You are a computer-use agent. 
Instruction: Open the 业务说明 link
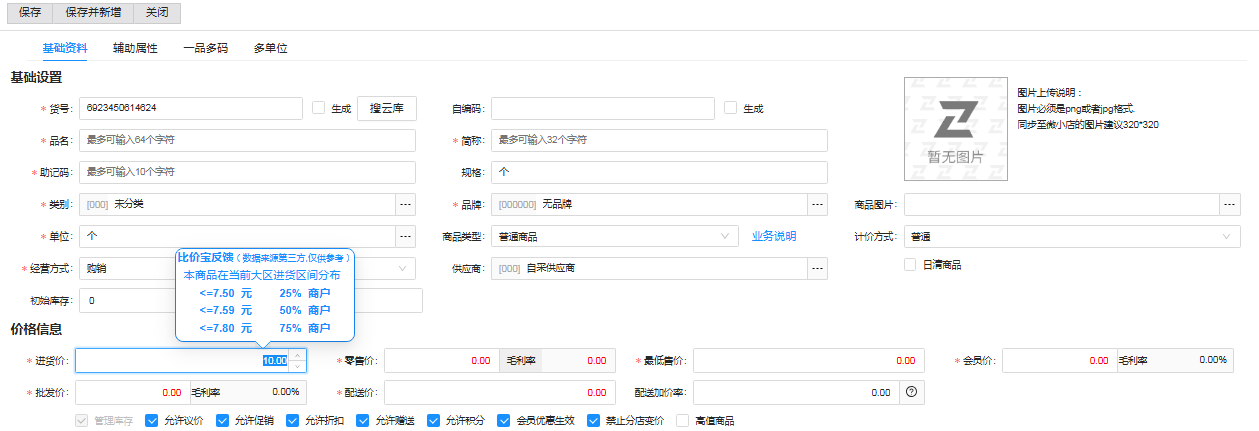(774, 236)
